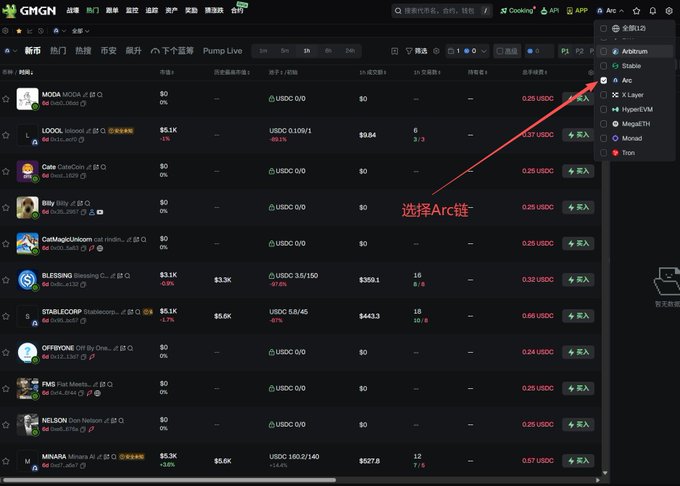Open the website globe icon for CatMagicUnicorn
680x486 pixels.
pos(100,248)
